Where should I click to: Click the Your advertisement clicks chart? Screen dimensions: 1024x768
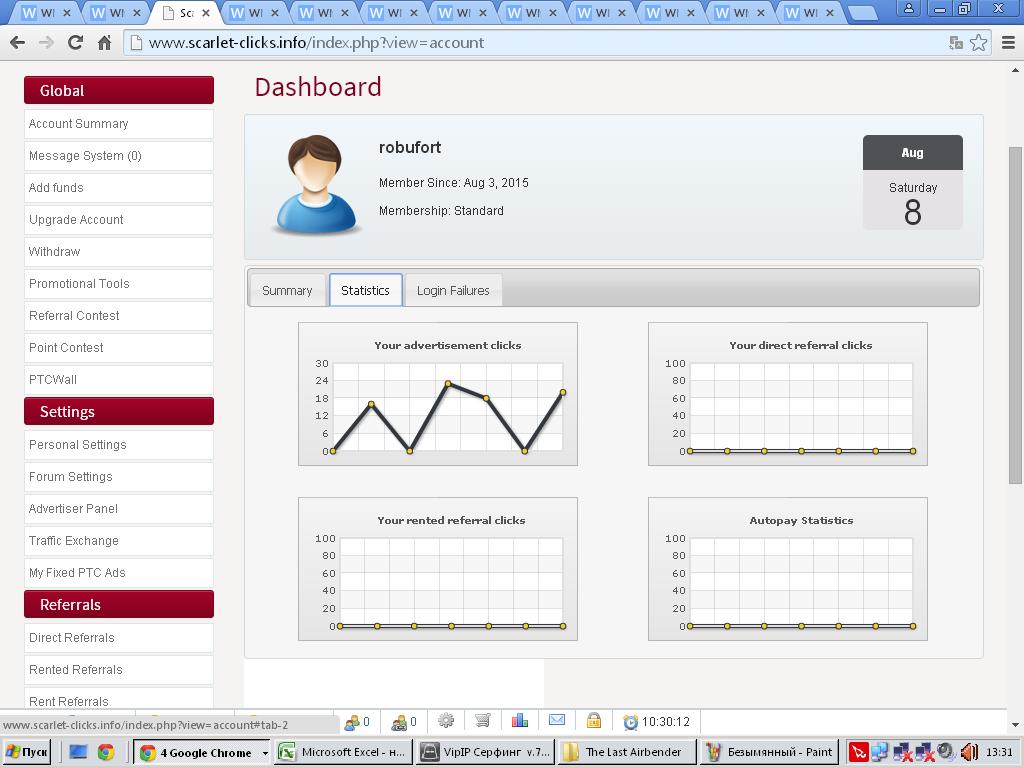pyautogui.click(x=438, y=394)
